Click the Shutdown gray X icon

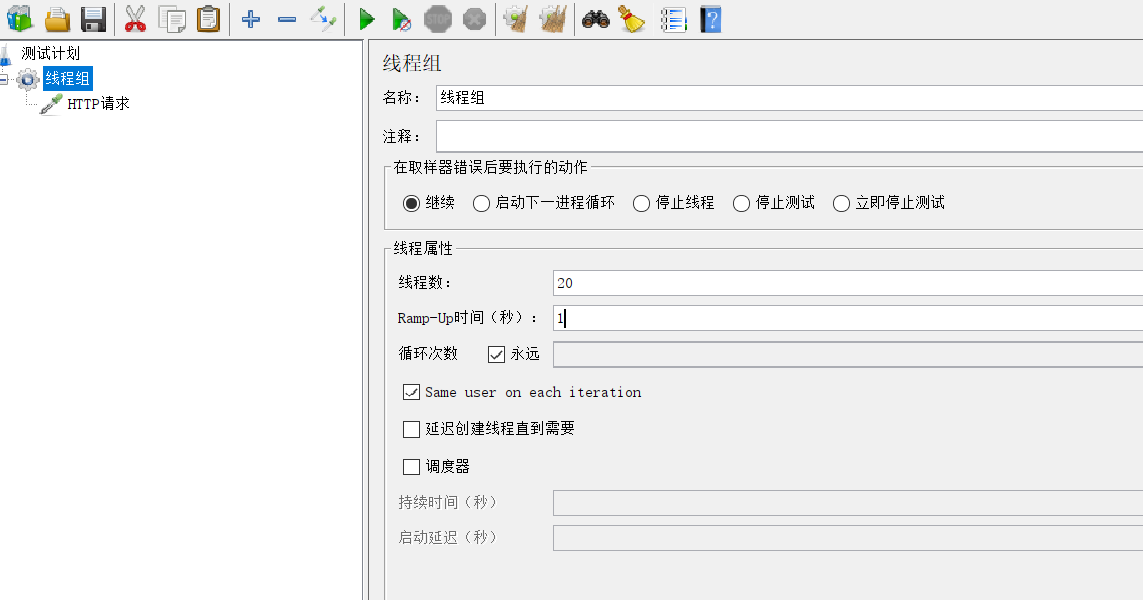point(475,19)
